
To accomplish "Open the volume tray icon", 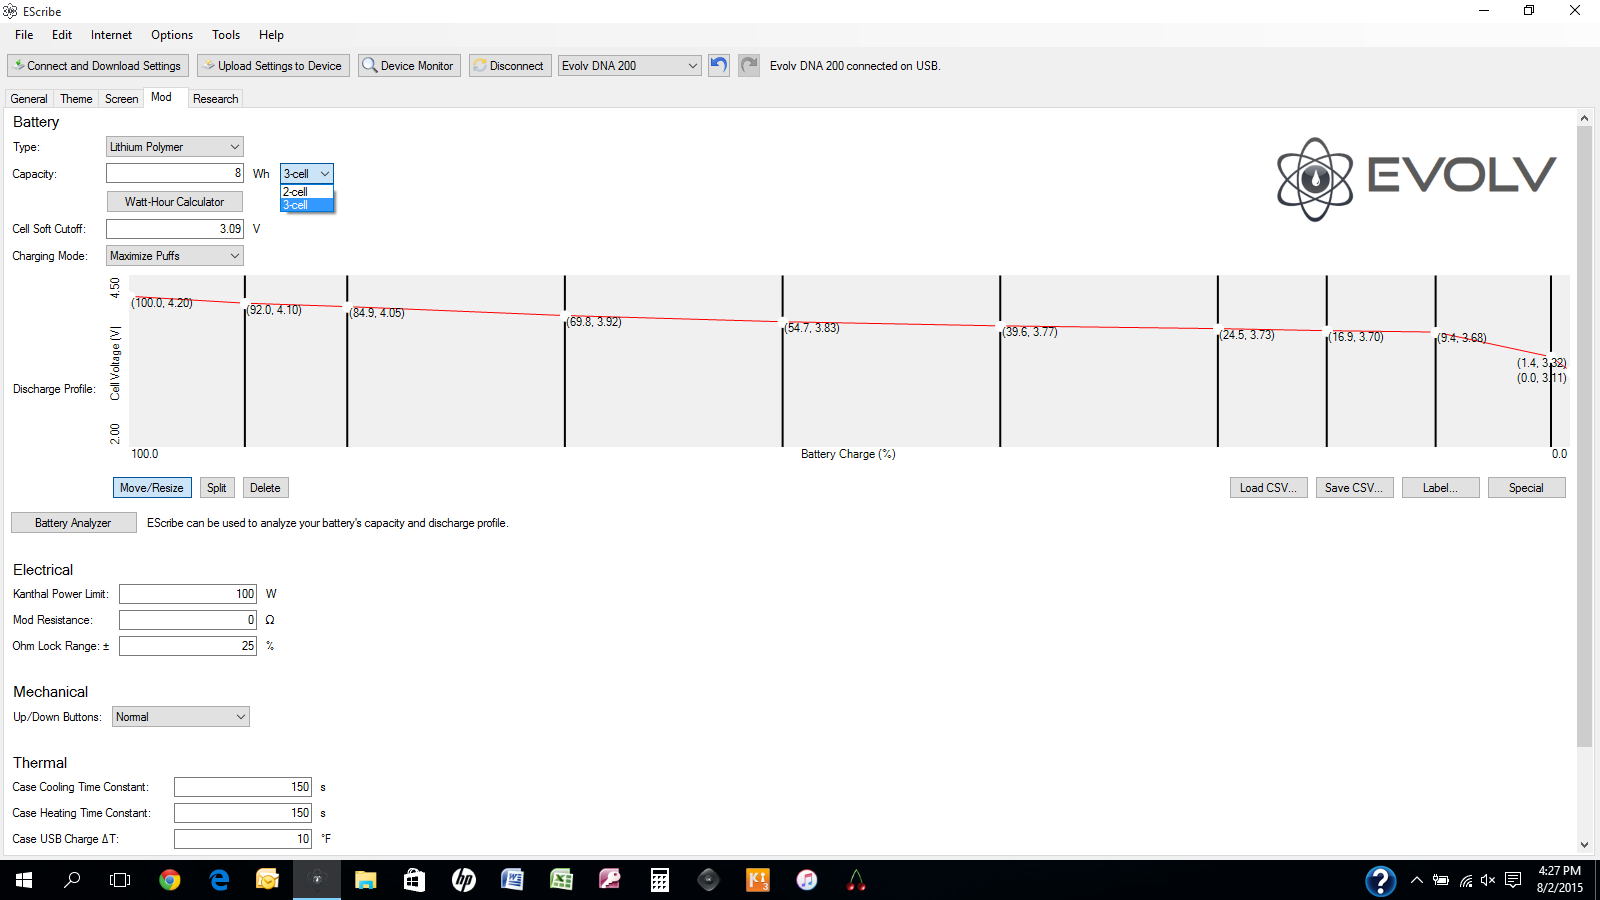I will point(1488,880).
